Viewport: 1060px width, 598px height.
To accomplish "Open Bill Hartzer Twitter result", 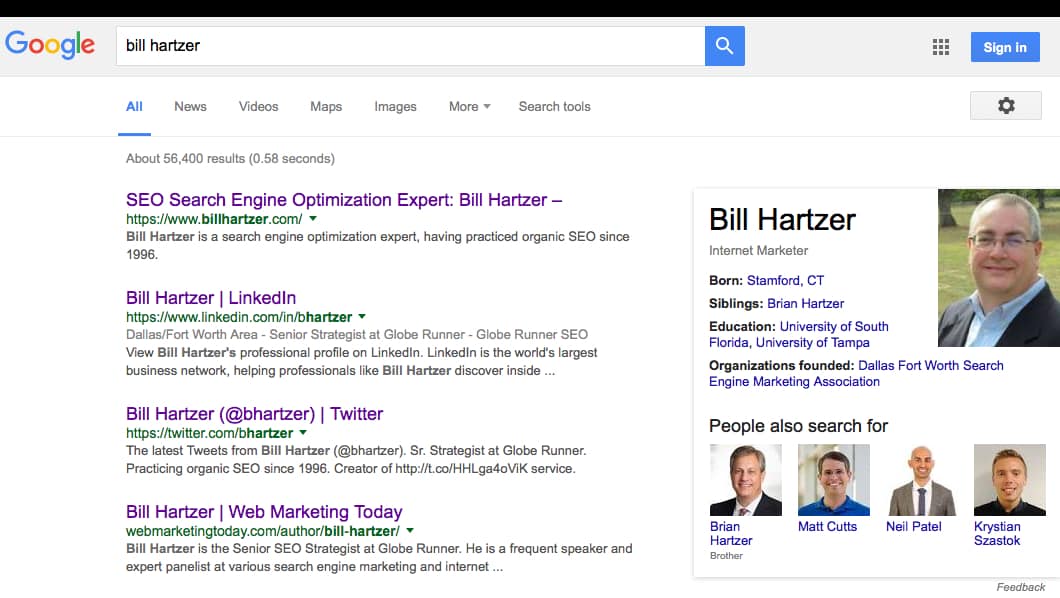I will pyautogui.click(x=254, y=414).
